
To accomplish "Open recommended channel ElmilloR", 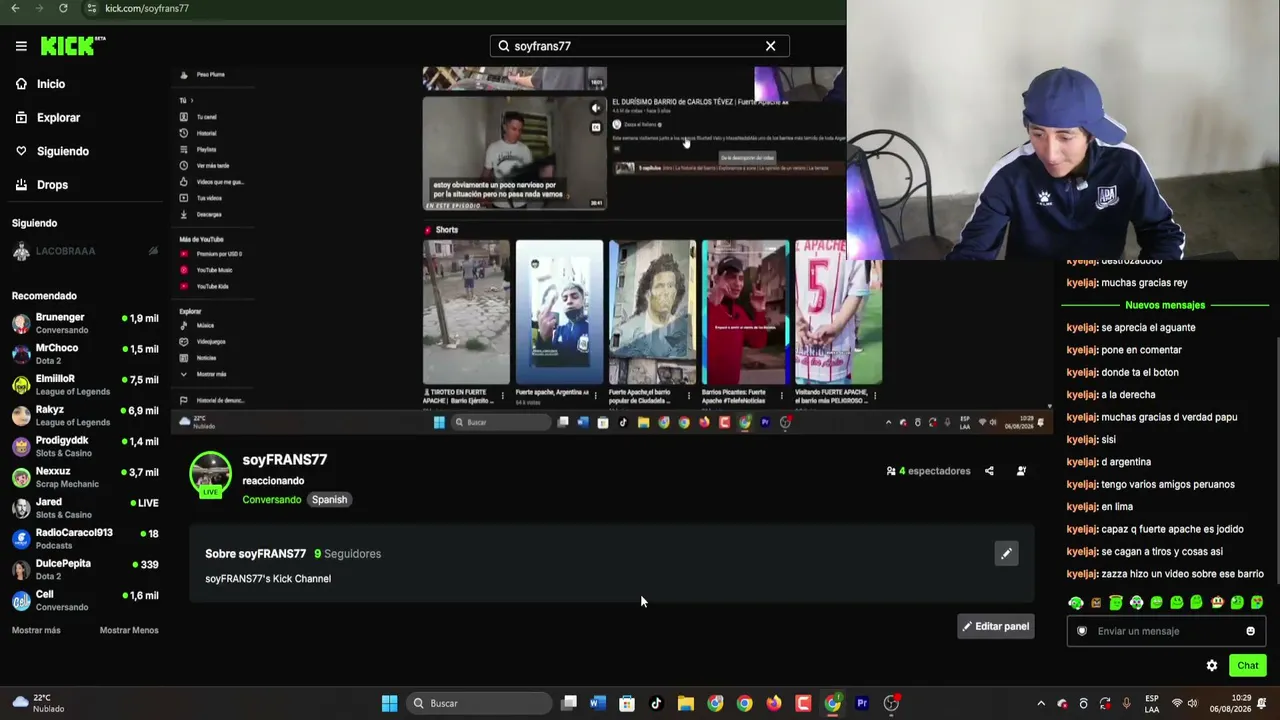I will [x=85, y=385].
